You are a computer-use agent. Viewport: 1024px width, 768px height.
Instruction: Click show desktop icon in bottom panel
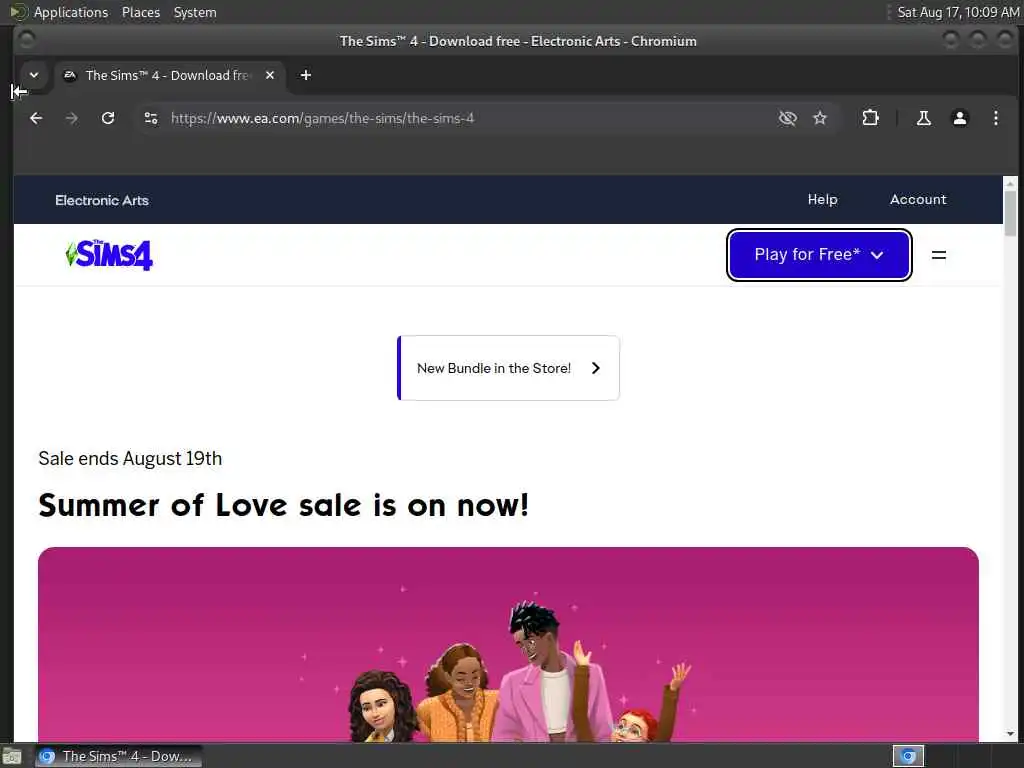point(12,756)
